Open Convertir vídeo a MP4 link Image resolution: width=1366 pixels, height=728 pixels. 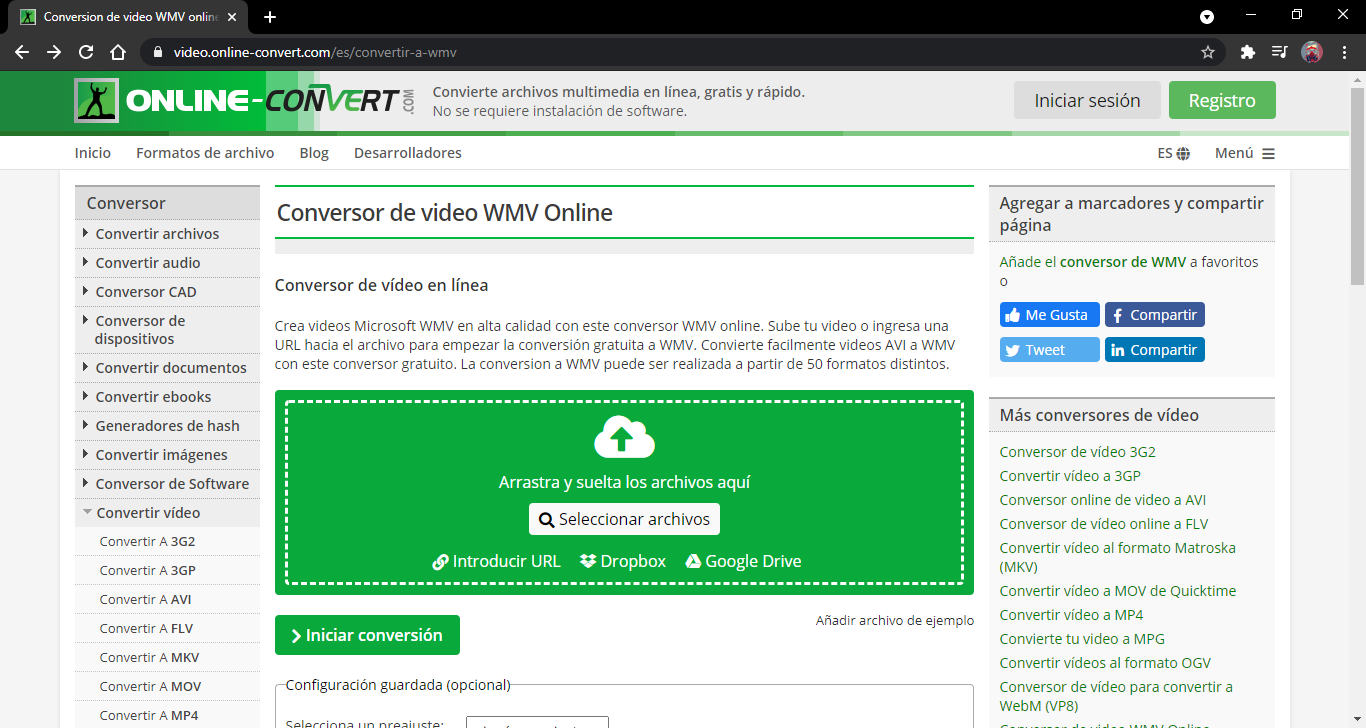[x=1071, y=615]
